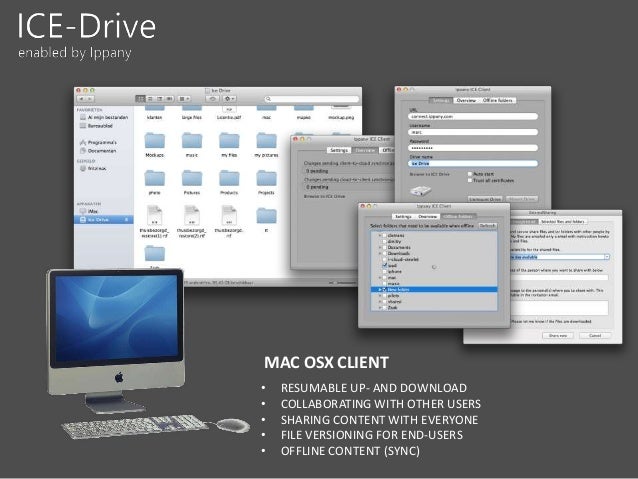Click ICE Drive disk icon in Settings
The width and height of the screenshot is (638, 479).
pyautogui.click(x=420, y=191)
